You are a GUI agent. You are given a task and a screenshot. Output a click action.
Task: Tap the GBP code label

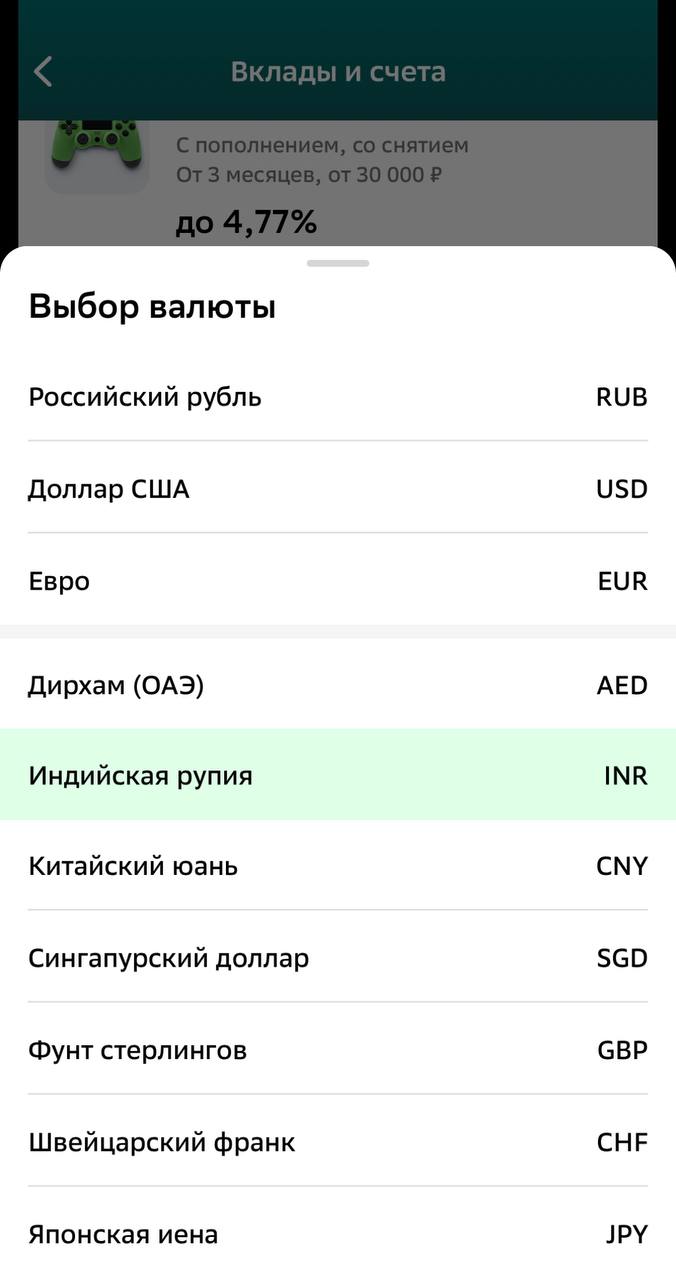click(622, 1050)
